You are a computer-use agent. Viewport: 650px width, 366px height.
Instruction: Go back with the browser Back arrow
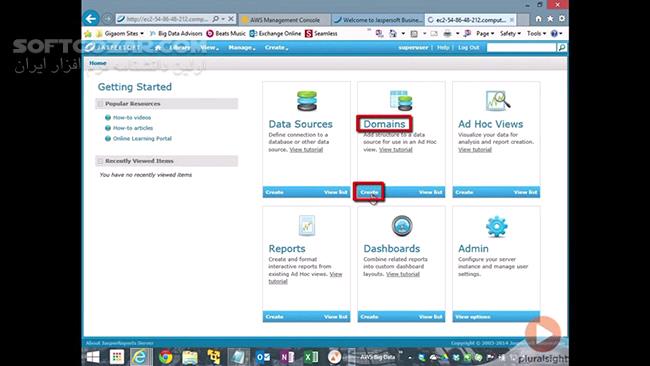91,18
